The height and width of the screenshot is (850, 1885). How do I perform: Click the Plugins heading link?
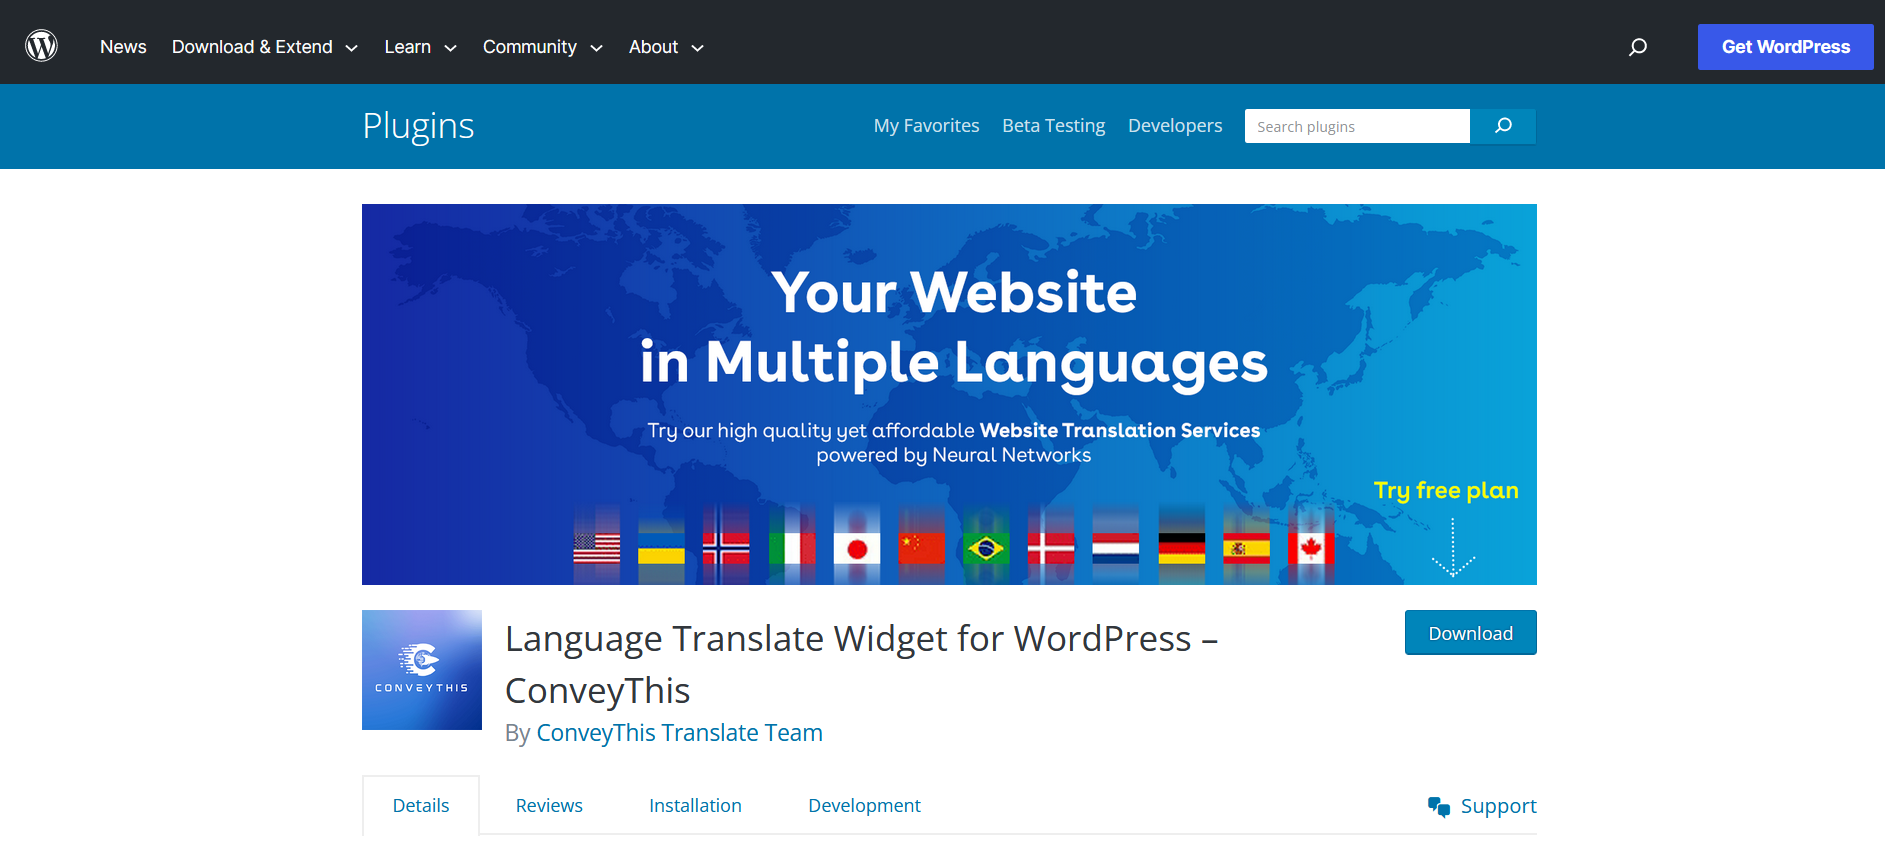tap(418, 126)
